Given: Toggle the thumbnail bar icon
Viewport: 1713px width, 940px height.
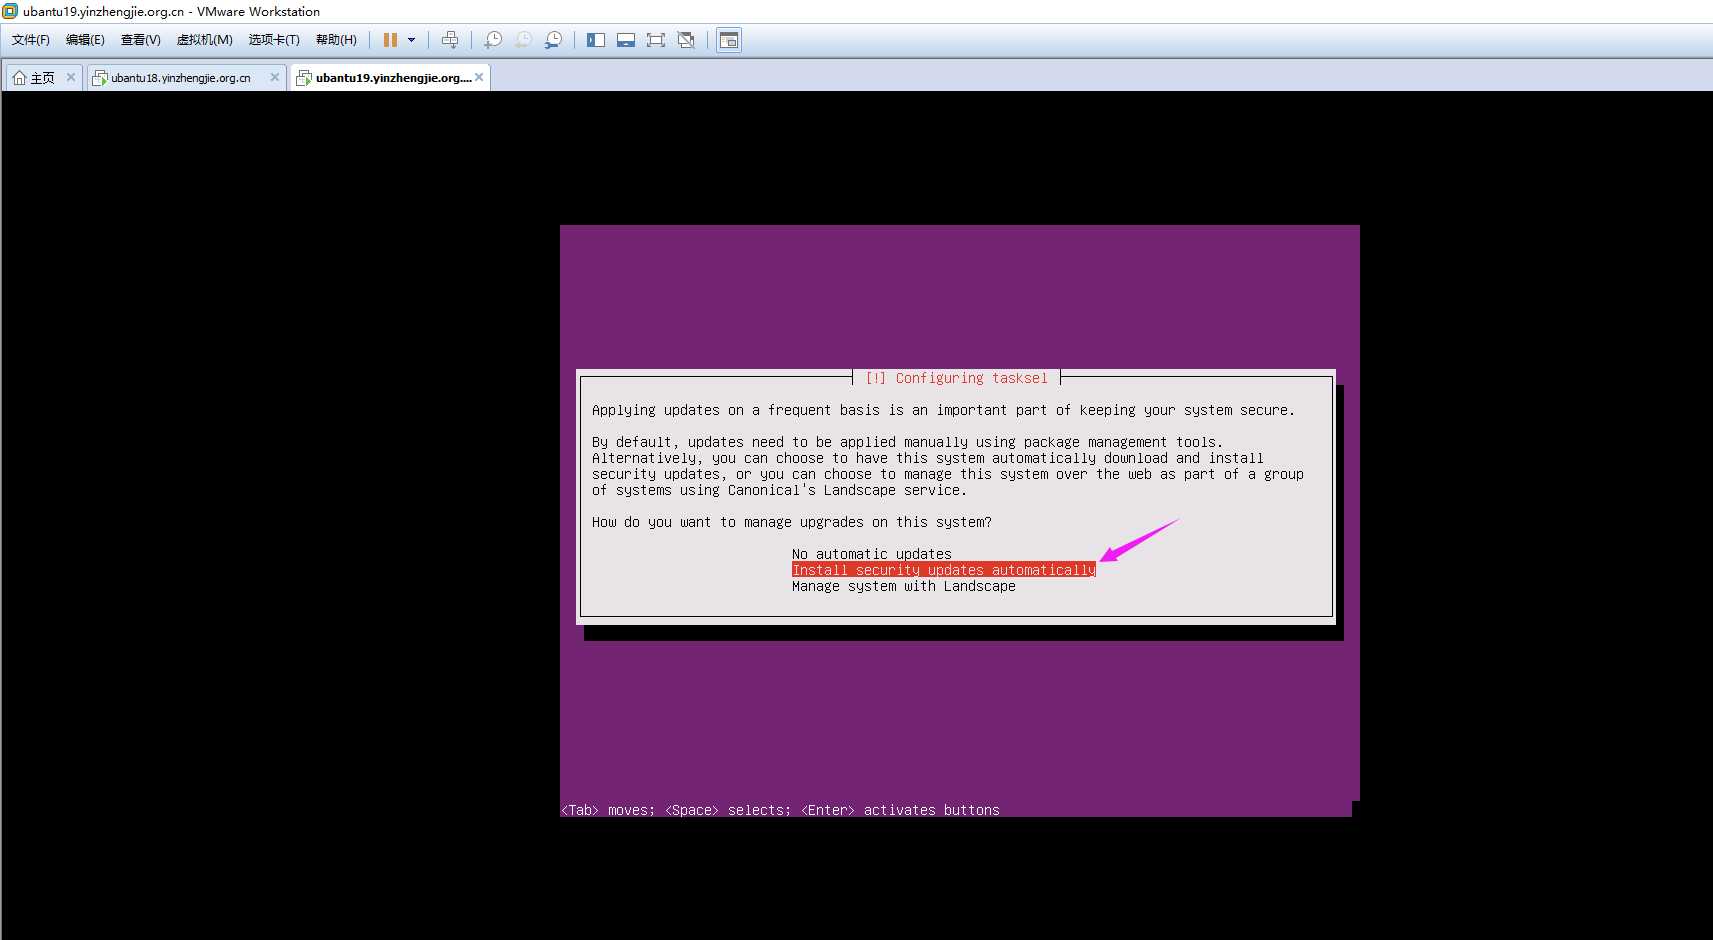Looking at the screenshot, I should coord(626,40).
